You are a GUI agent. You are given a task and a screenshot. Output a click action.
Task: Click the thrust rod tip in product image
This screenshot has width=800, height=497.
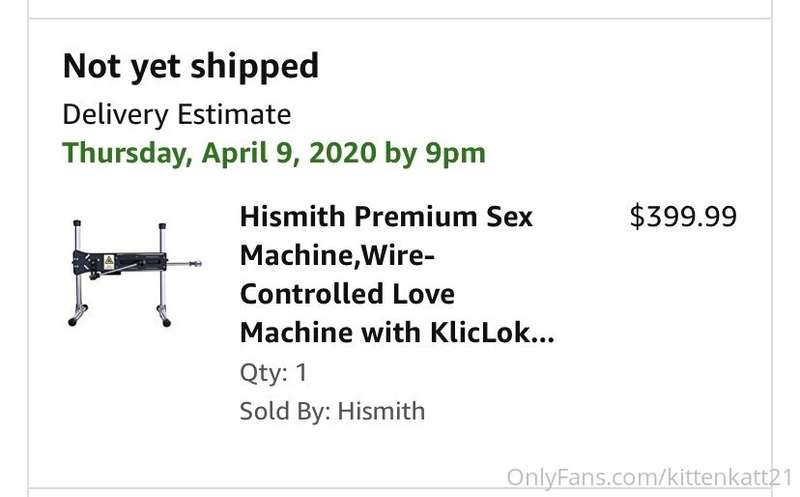[196, 264]
